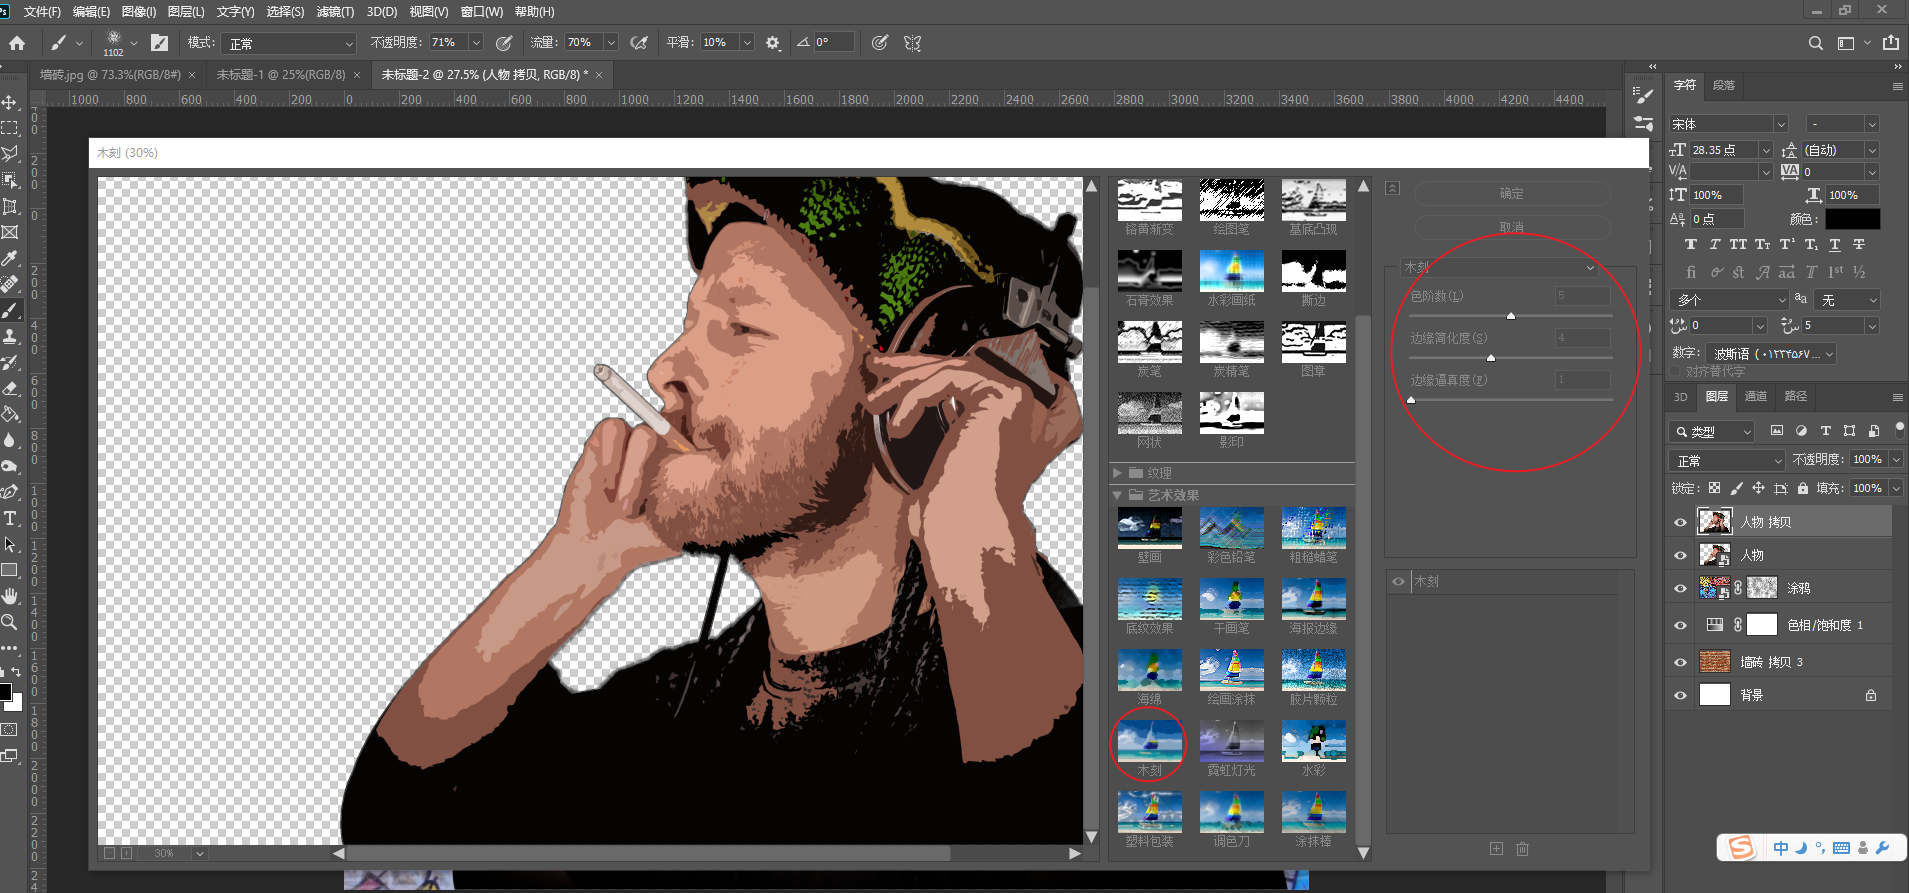Select the Hand tool
Screen dimensions: 1909x893
(10, 596)
